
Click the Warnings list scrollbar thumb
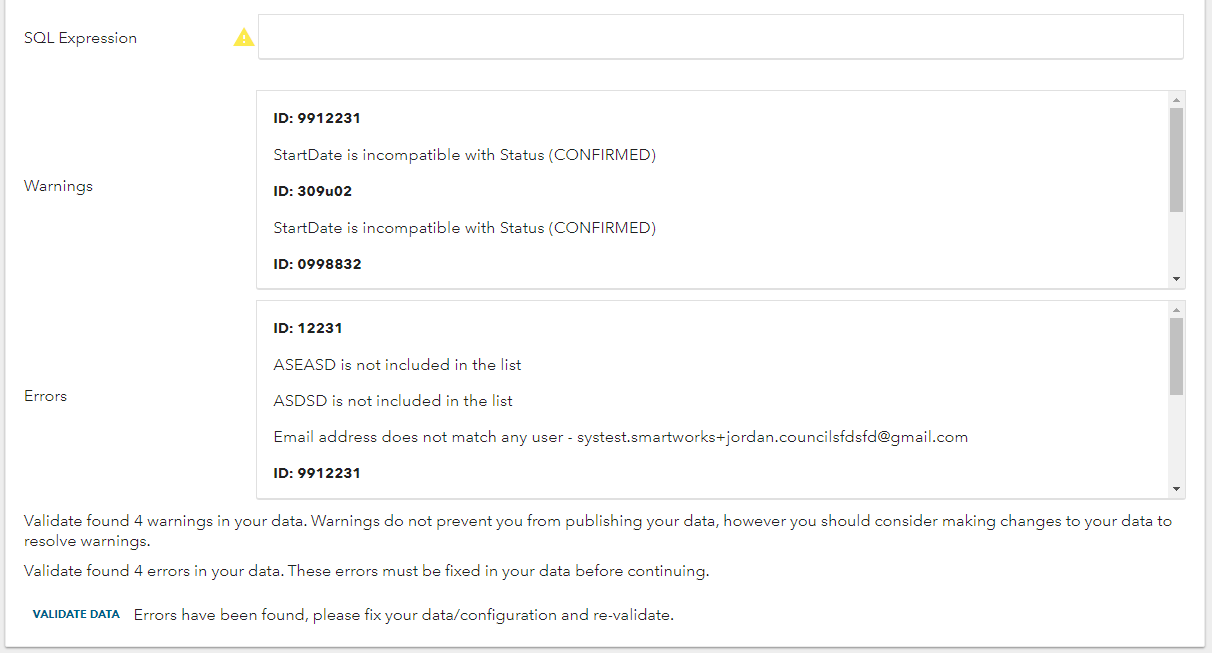1177,160
